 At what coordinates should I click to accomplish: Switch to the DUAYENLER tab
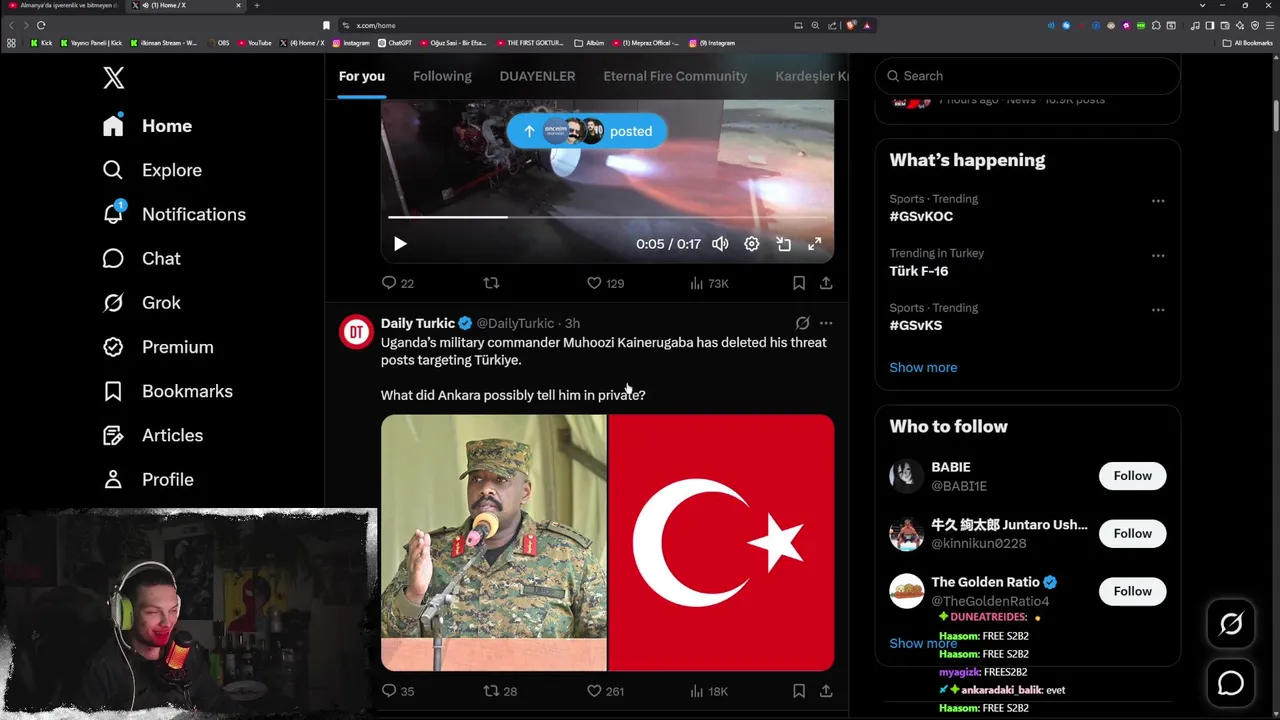[x=537, y=76]
